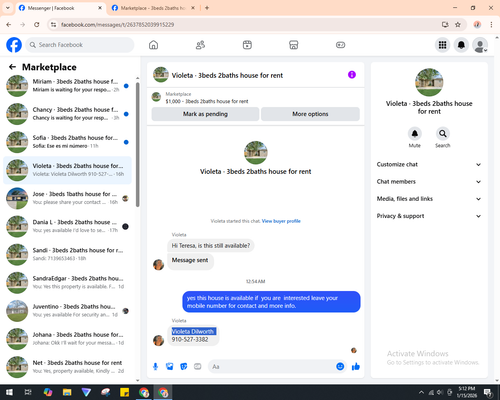Switch to Messenger | Facebook tab

click(x=61, y=8)
